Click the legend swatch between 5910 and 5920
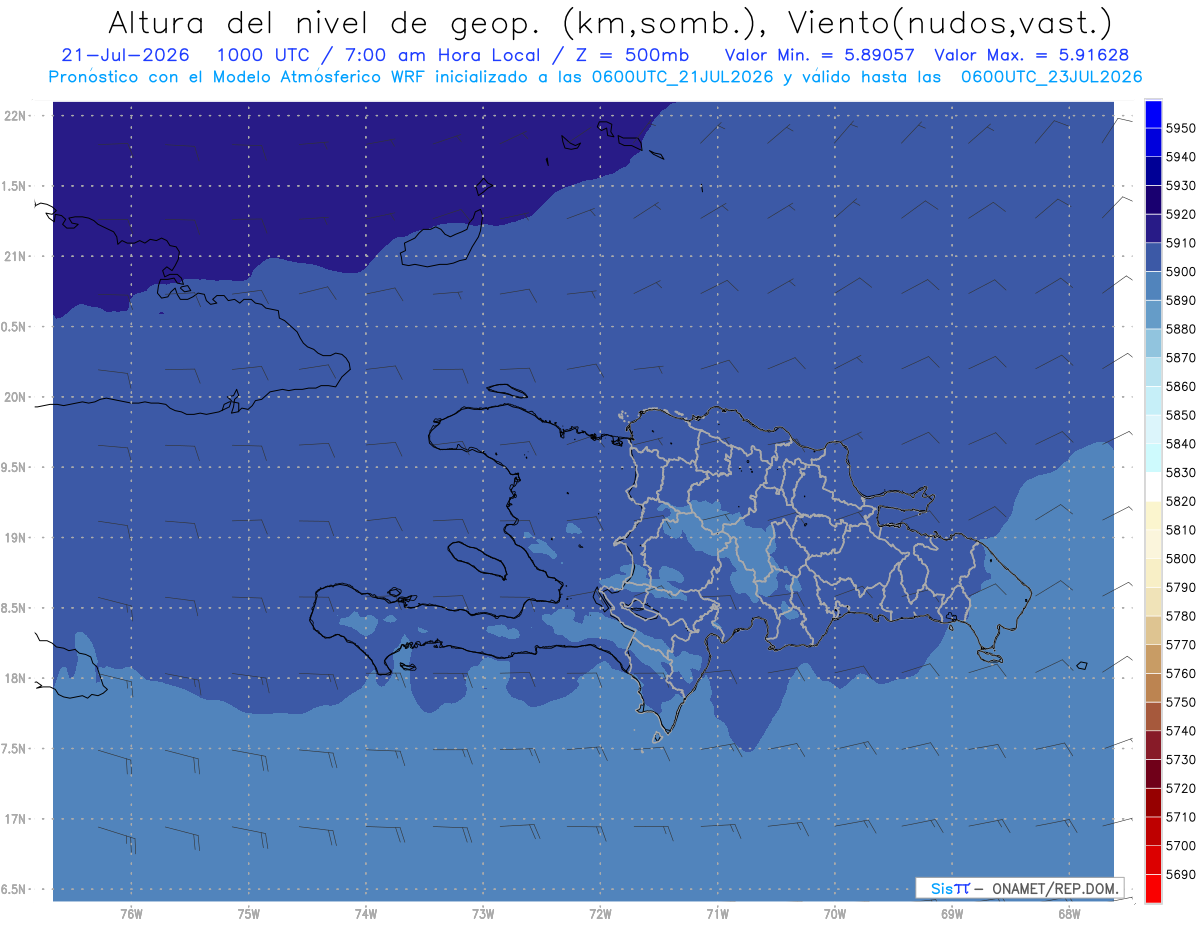The width and height of the screenshot is (1200, 927). pyautogui.click(x=1153, y=229)
